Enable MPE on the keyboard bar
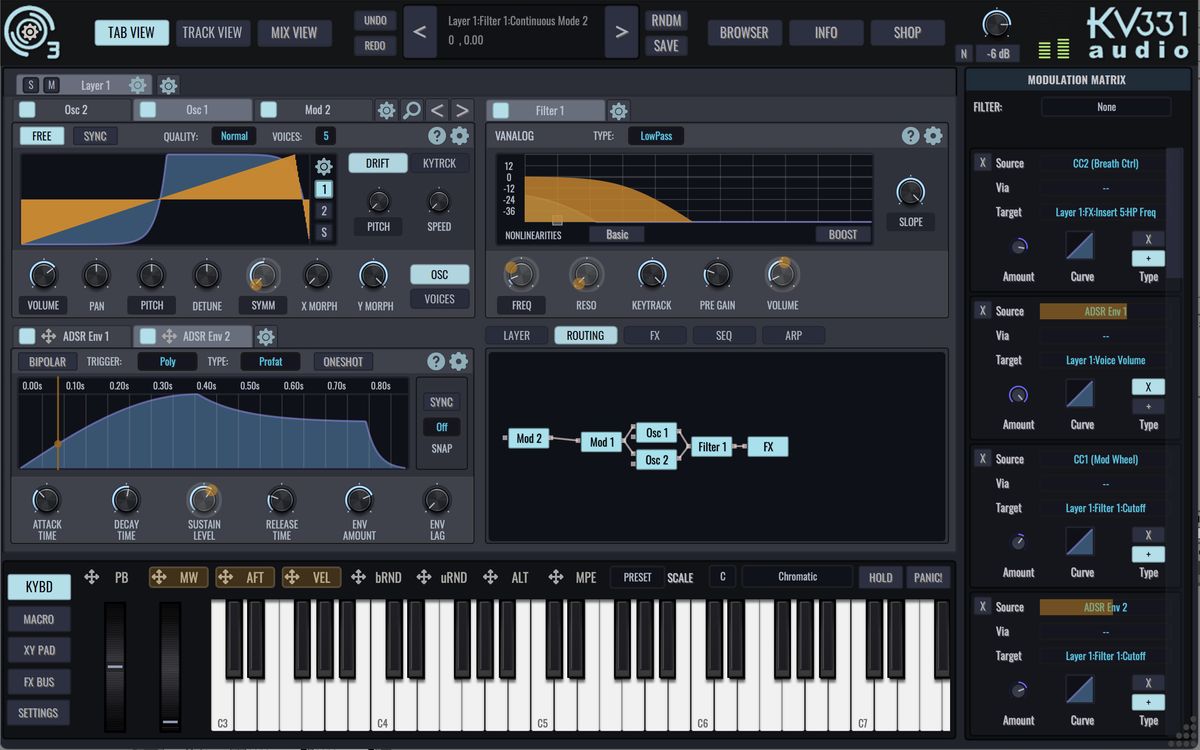 click(586, 577)
